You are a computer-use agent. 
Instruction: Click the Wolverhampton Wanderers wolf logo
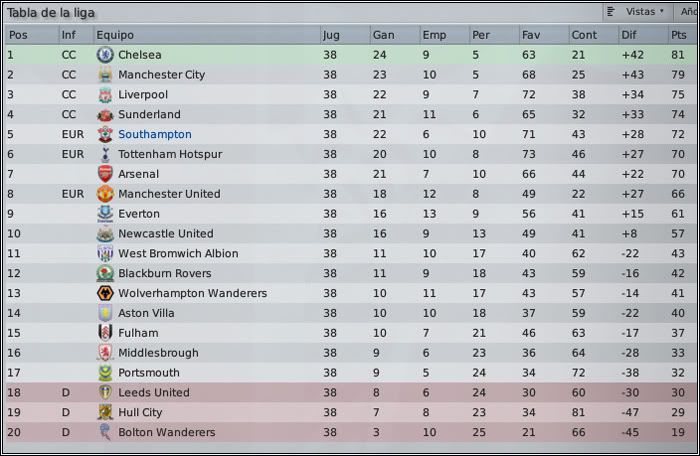[105, 293]
